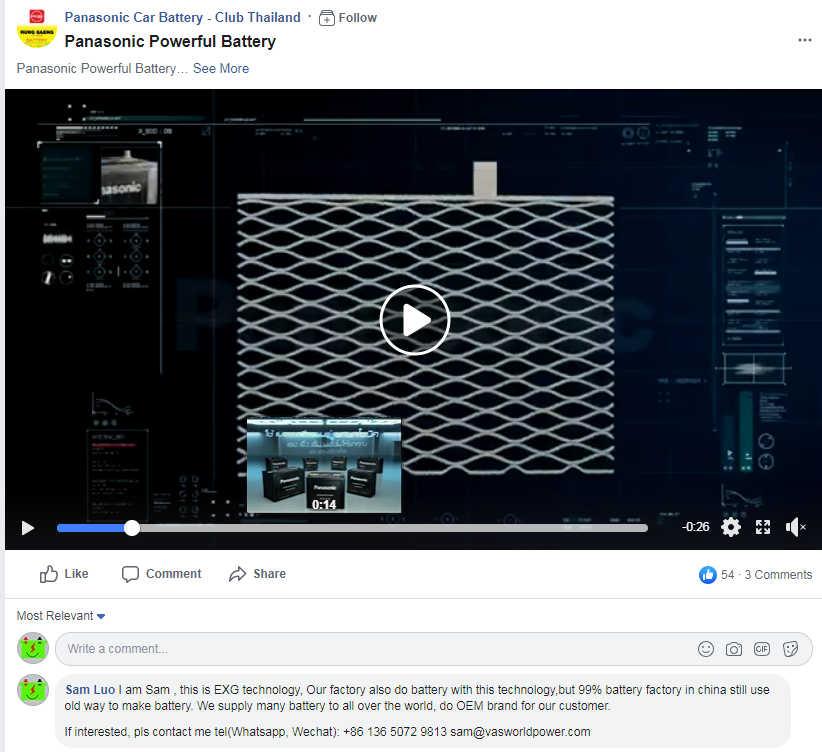
Task: Click Sam Luo's comment avatar
Action: click(33, 690)
